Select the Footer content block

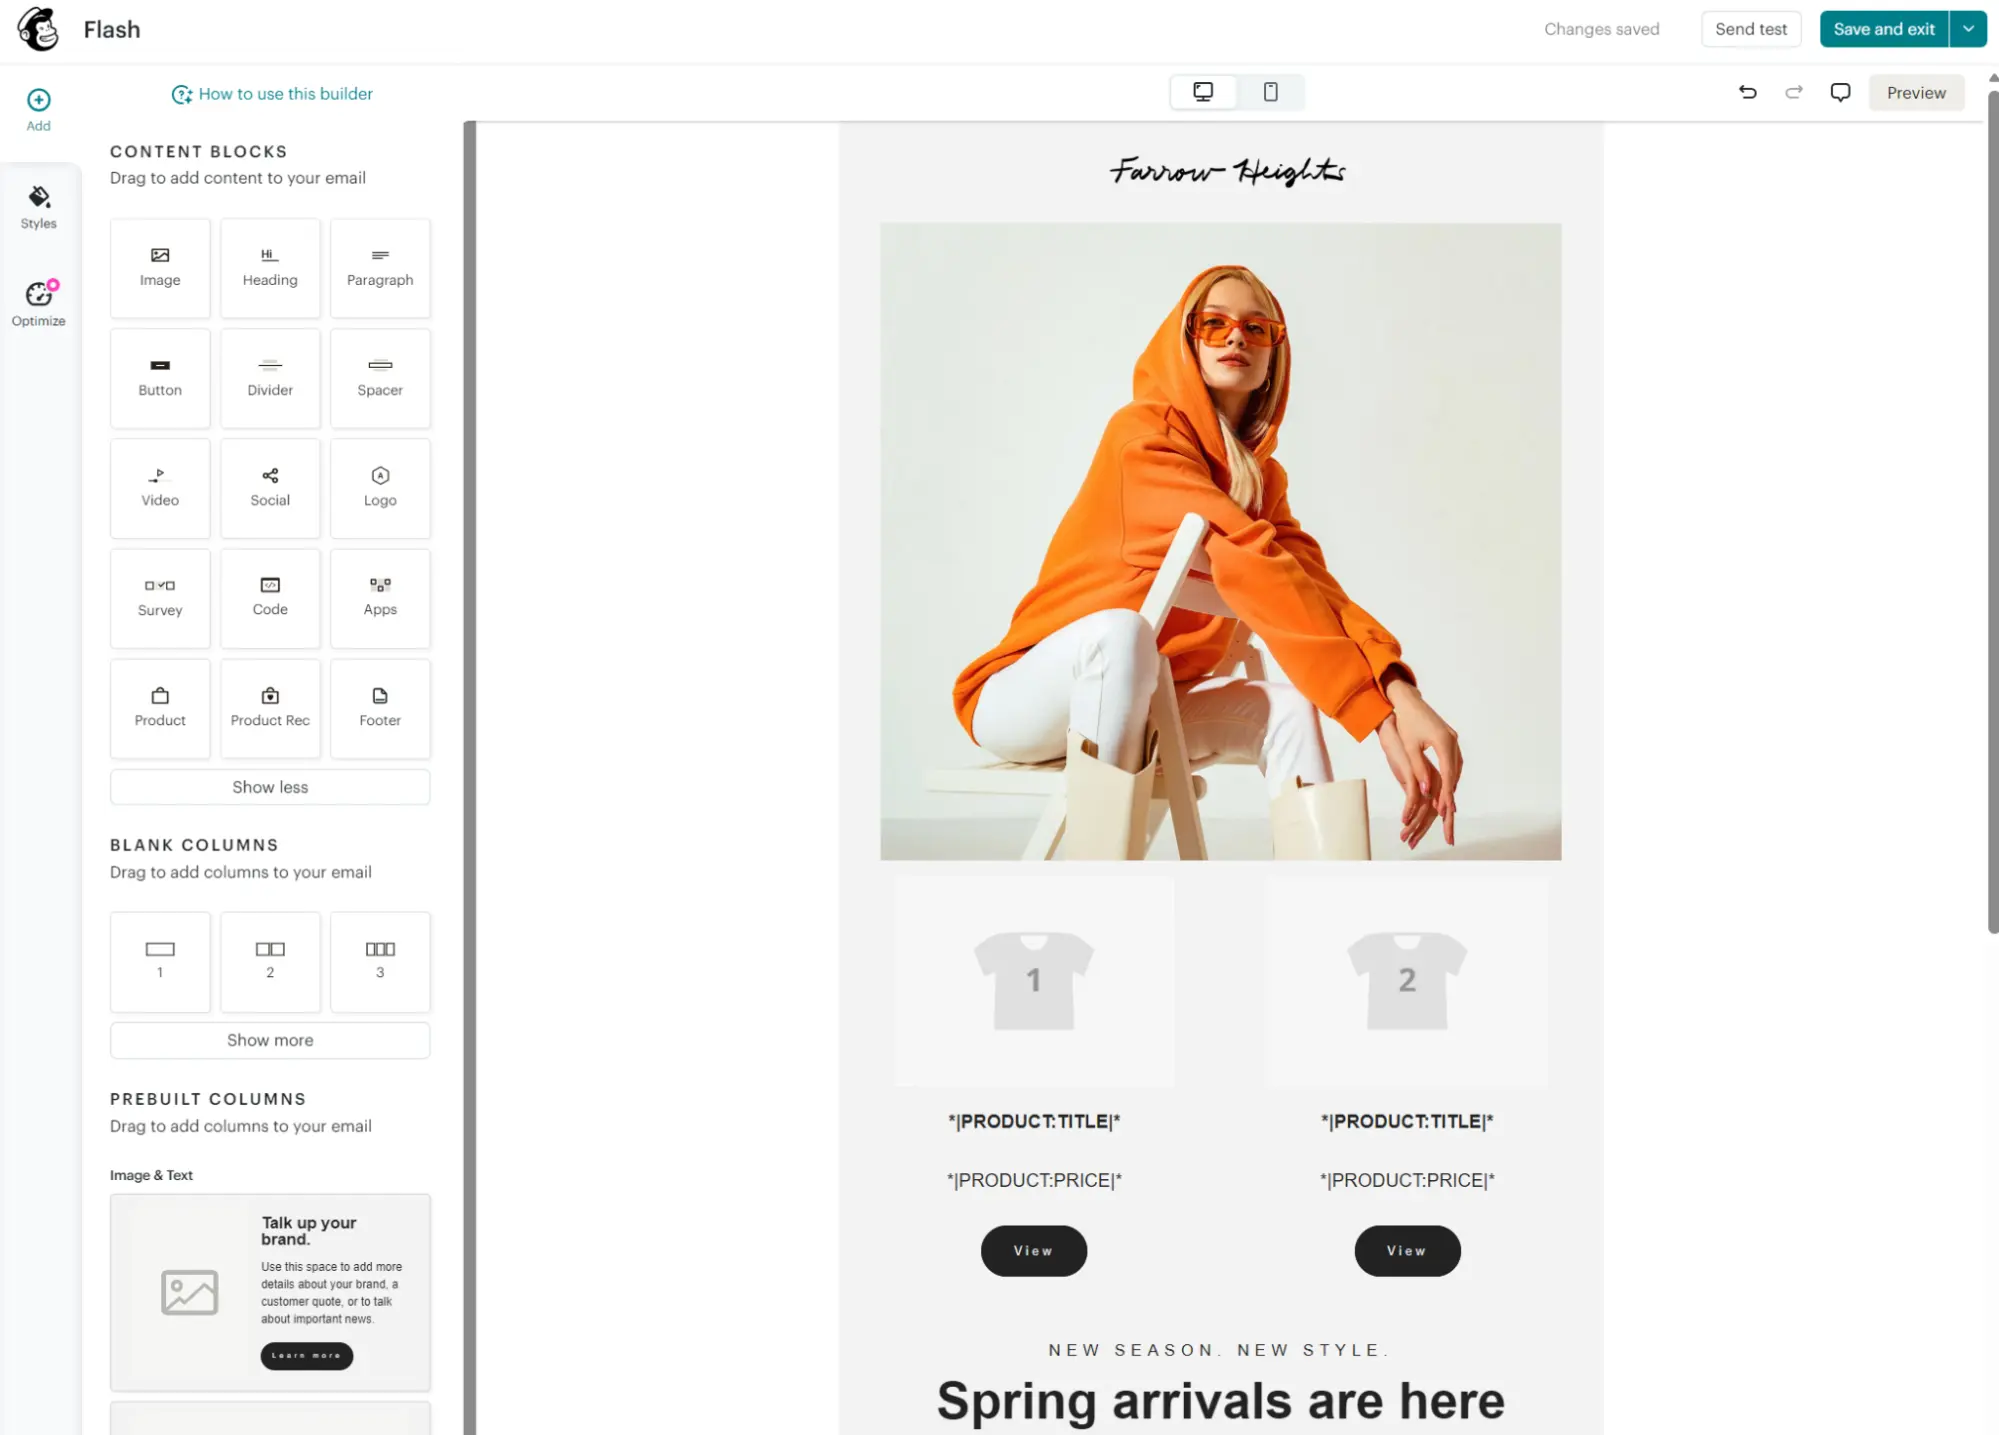click(x=380, y=708)
